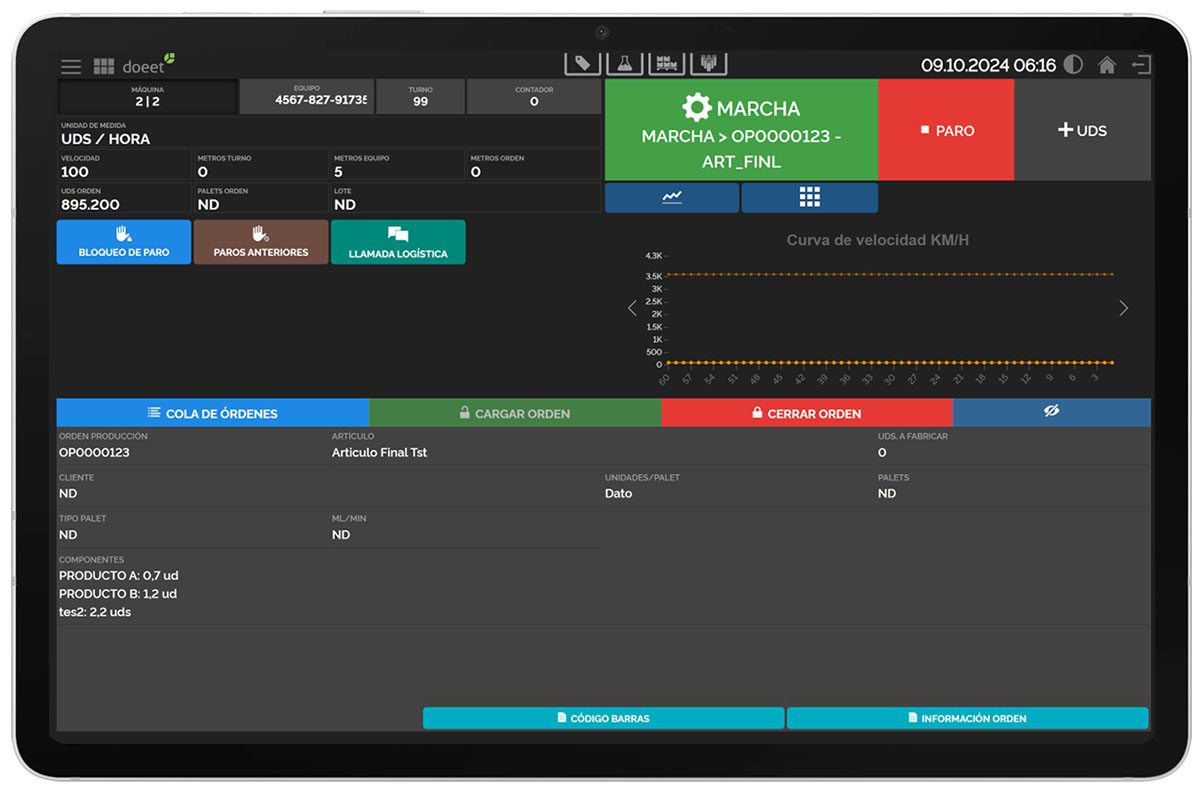The height and width of the screenshot is (800, 1200).
Task: Click the tag icon in top toolbar
Action: click(x=582, y=63)
